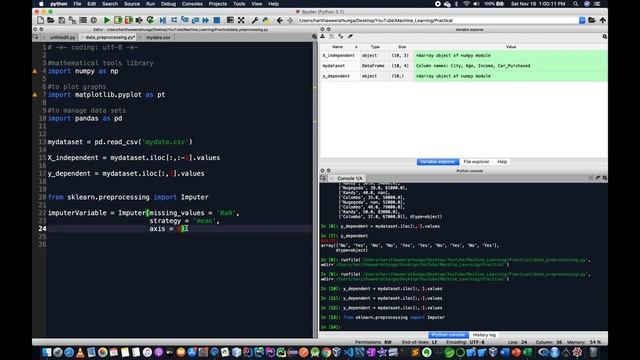Click the console clear/eraser pencil icon

coord(598,178)
